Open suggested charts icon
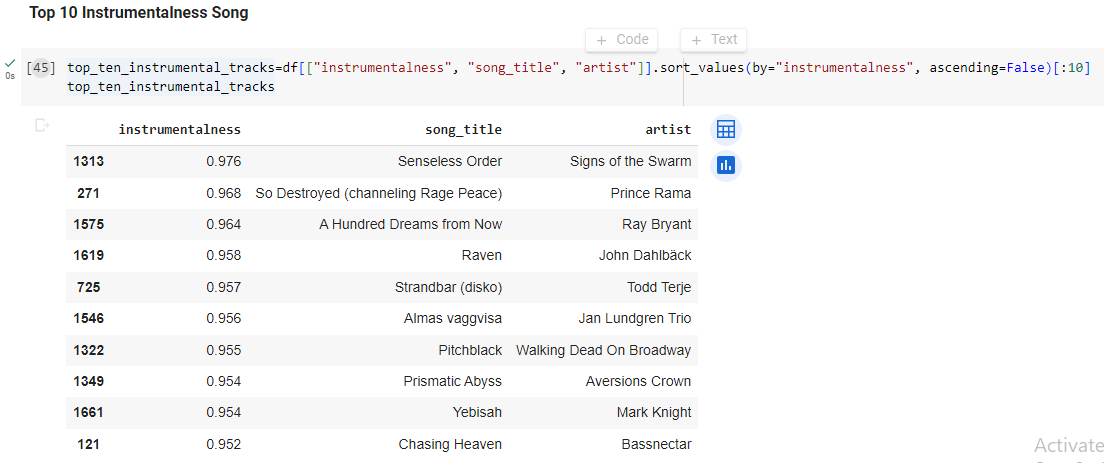 [x=725, y=166]
